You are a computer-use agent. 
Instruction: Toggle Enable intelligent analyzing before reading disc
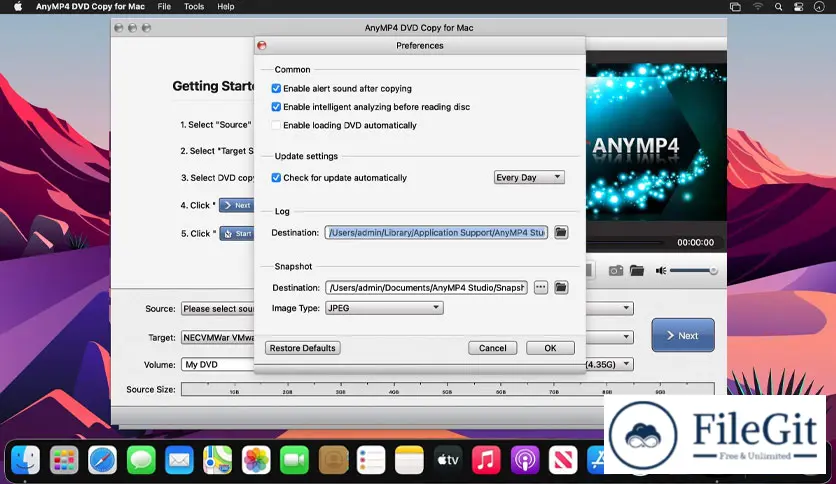click(x=276, y=107)
